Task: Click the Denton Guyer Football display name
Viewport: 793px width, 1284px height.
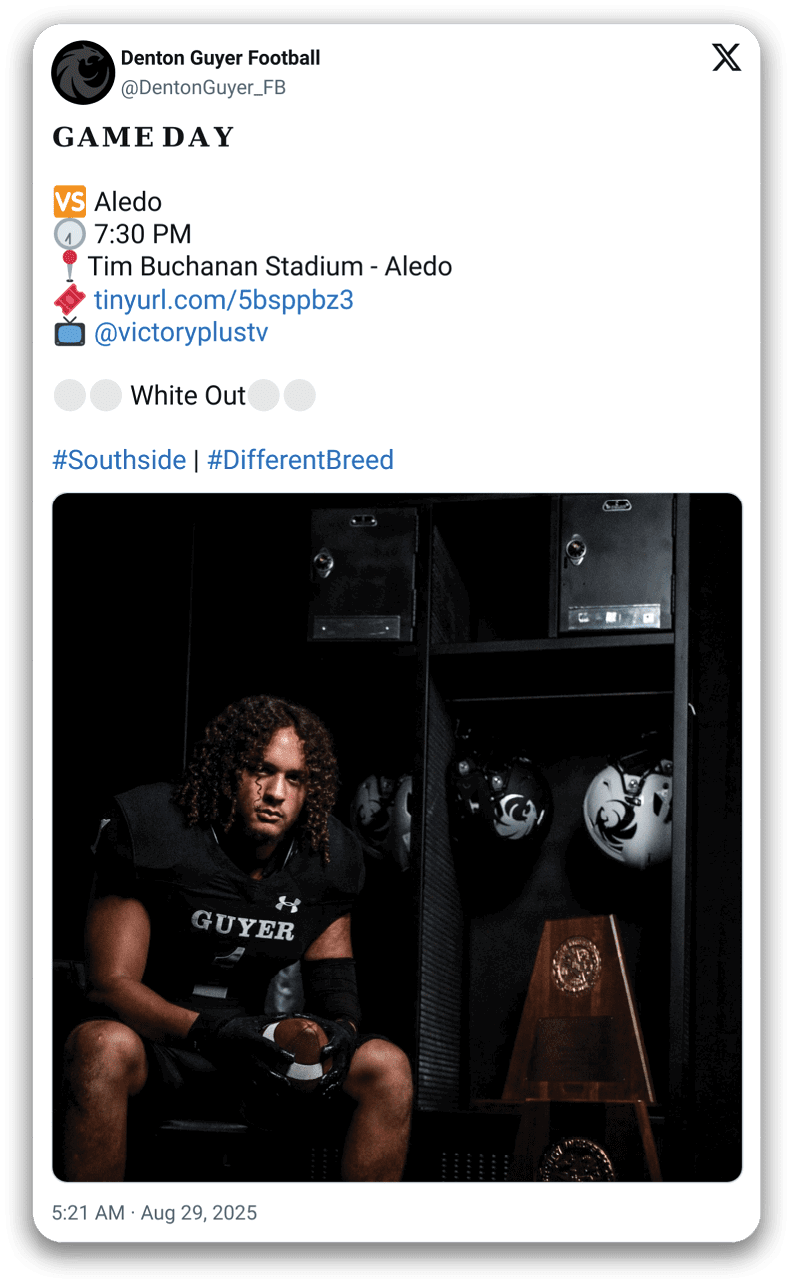Action: pyautogui.click(x=220, y=58)
